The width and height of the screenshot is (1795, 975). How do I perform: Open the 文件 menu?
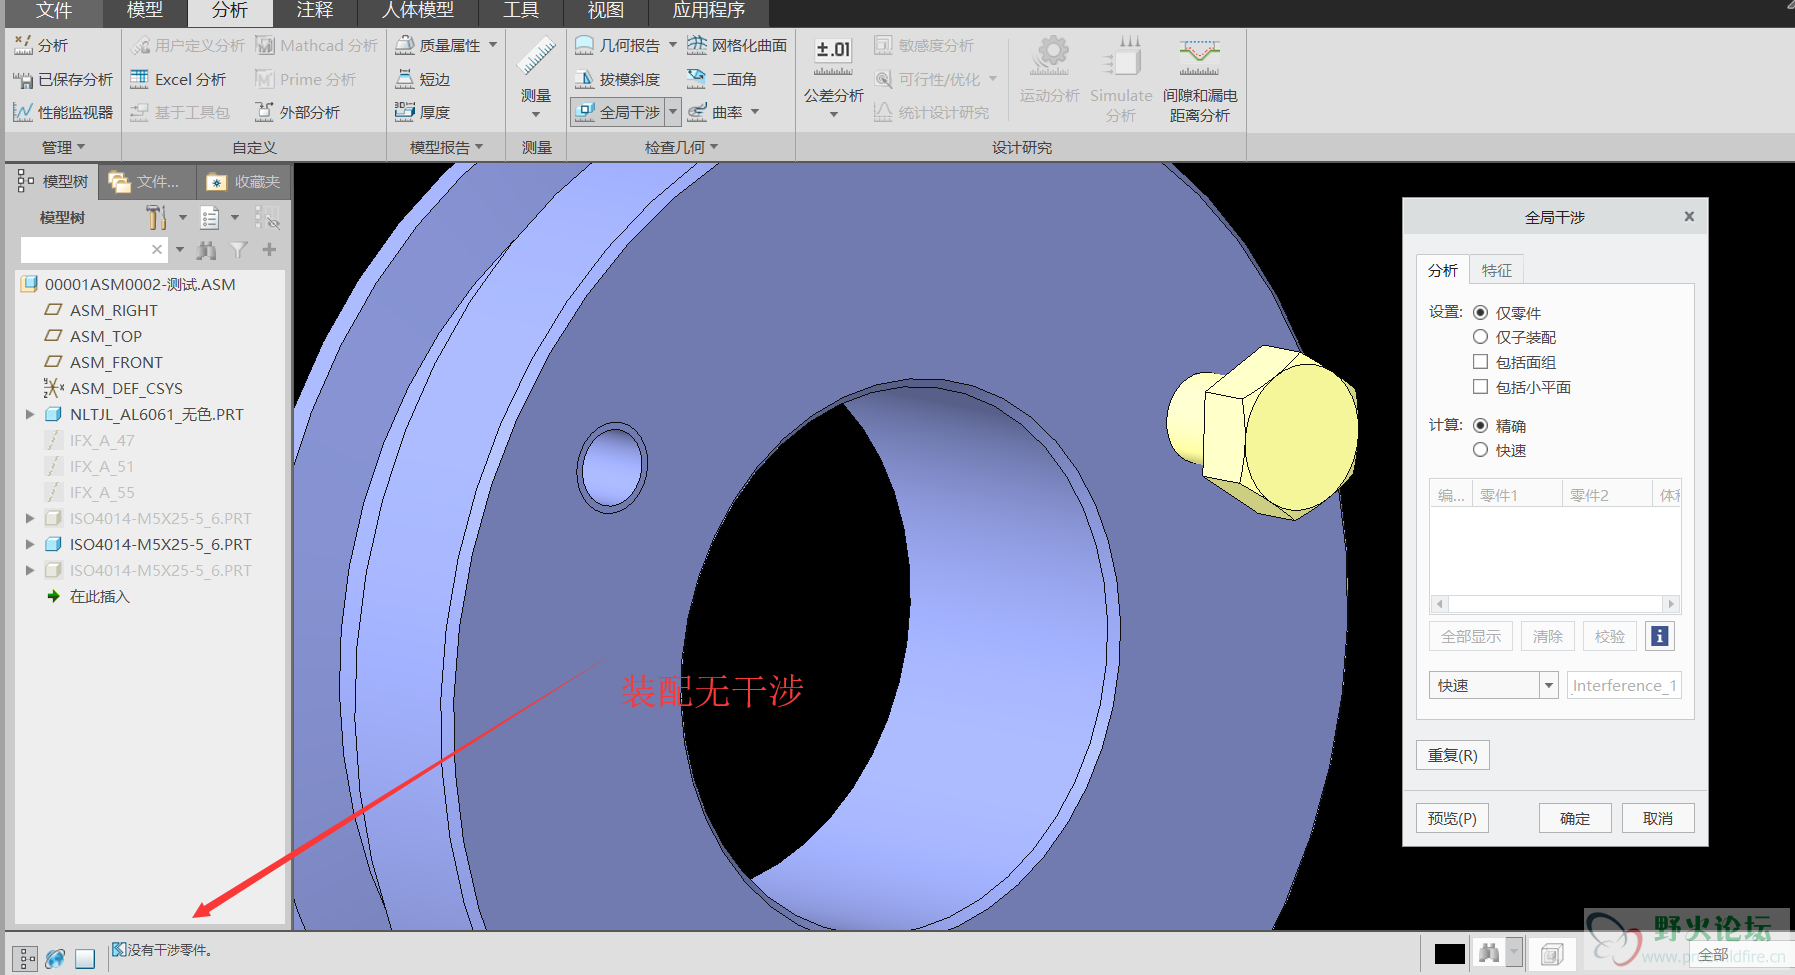click(53, 11)
